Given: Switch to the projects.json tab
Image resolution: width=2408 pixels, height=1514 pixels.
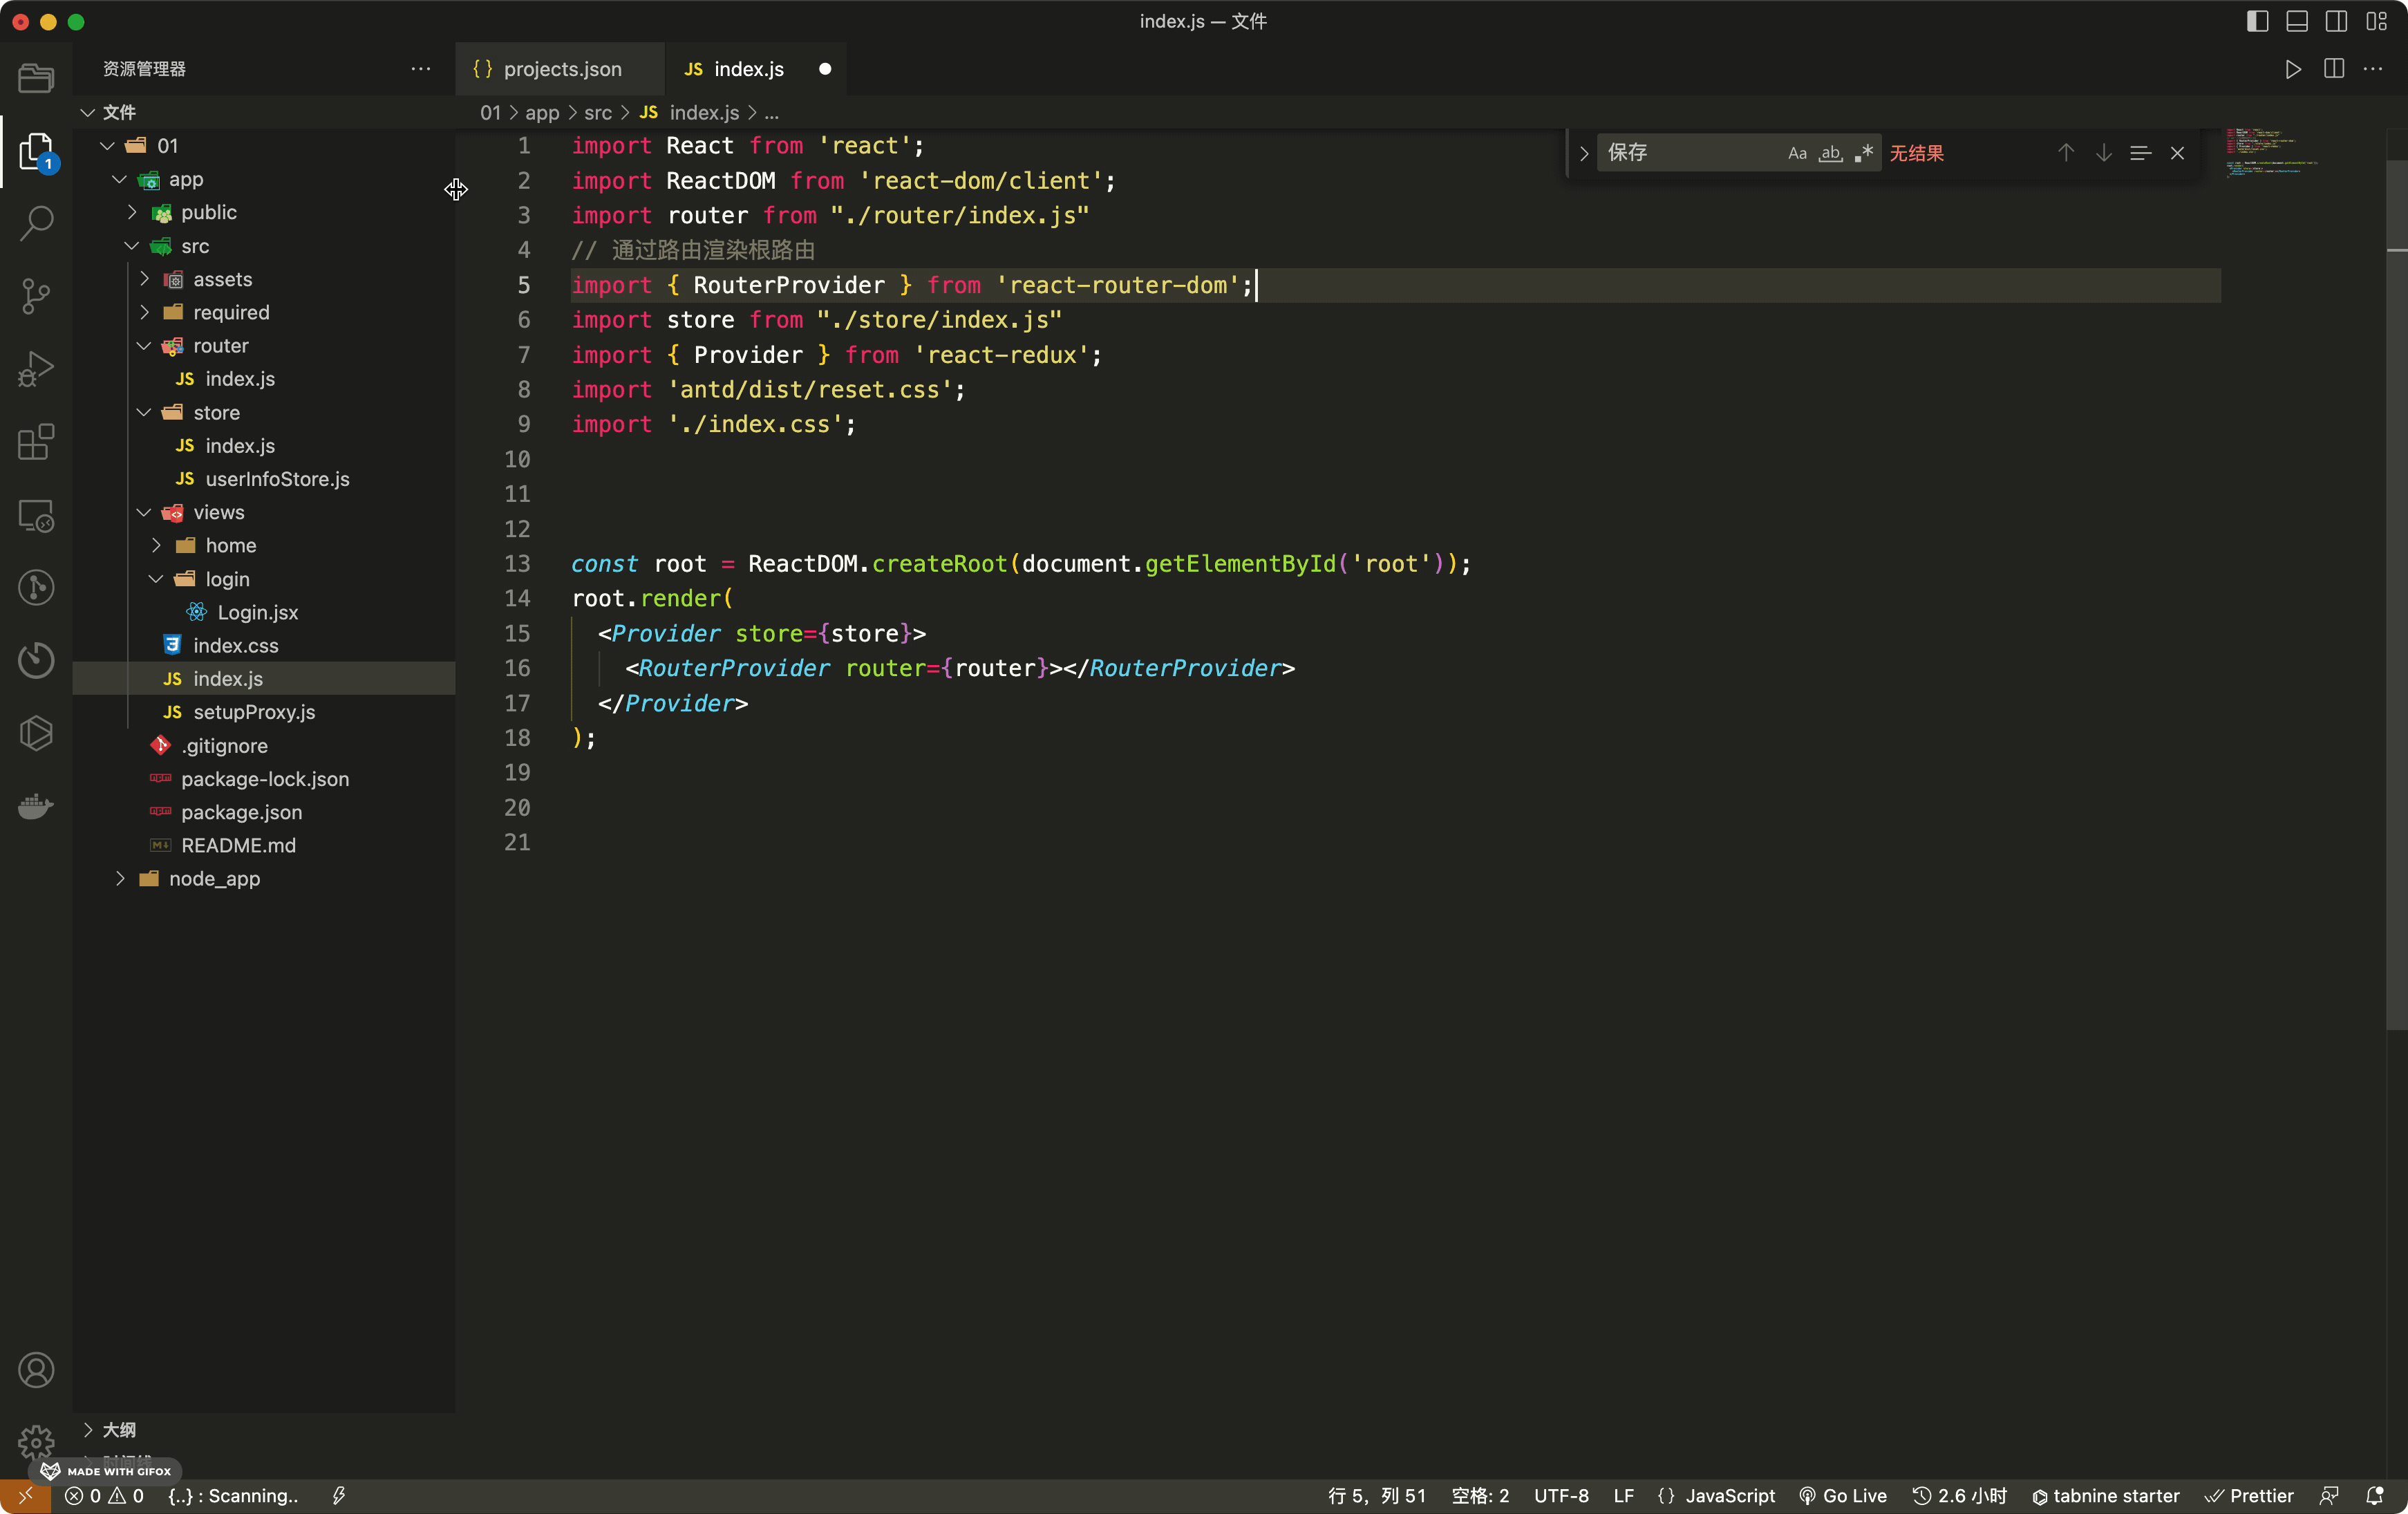Looking at the screenshot, I should point(561,69).
